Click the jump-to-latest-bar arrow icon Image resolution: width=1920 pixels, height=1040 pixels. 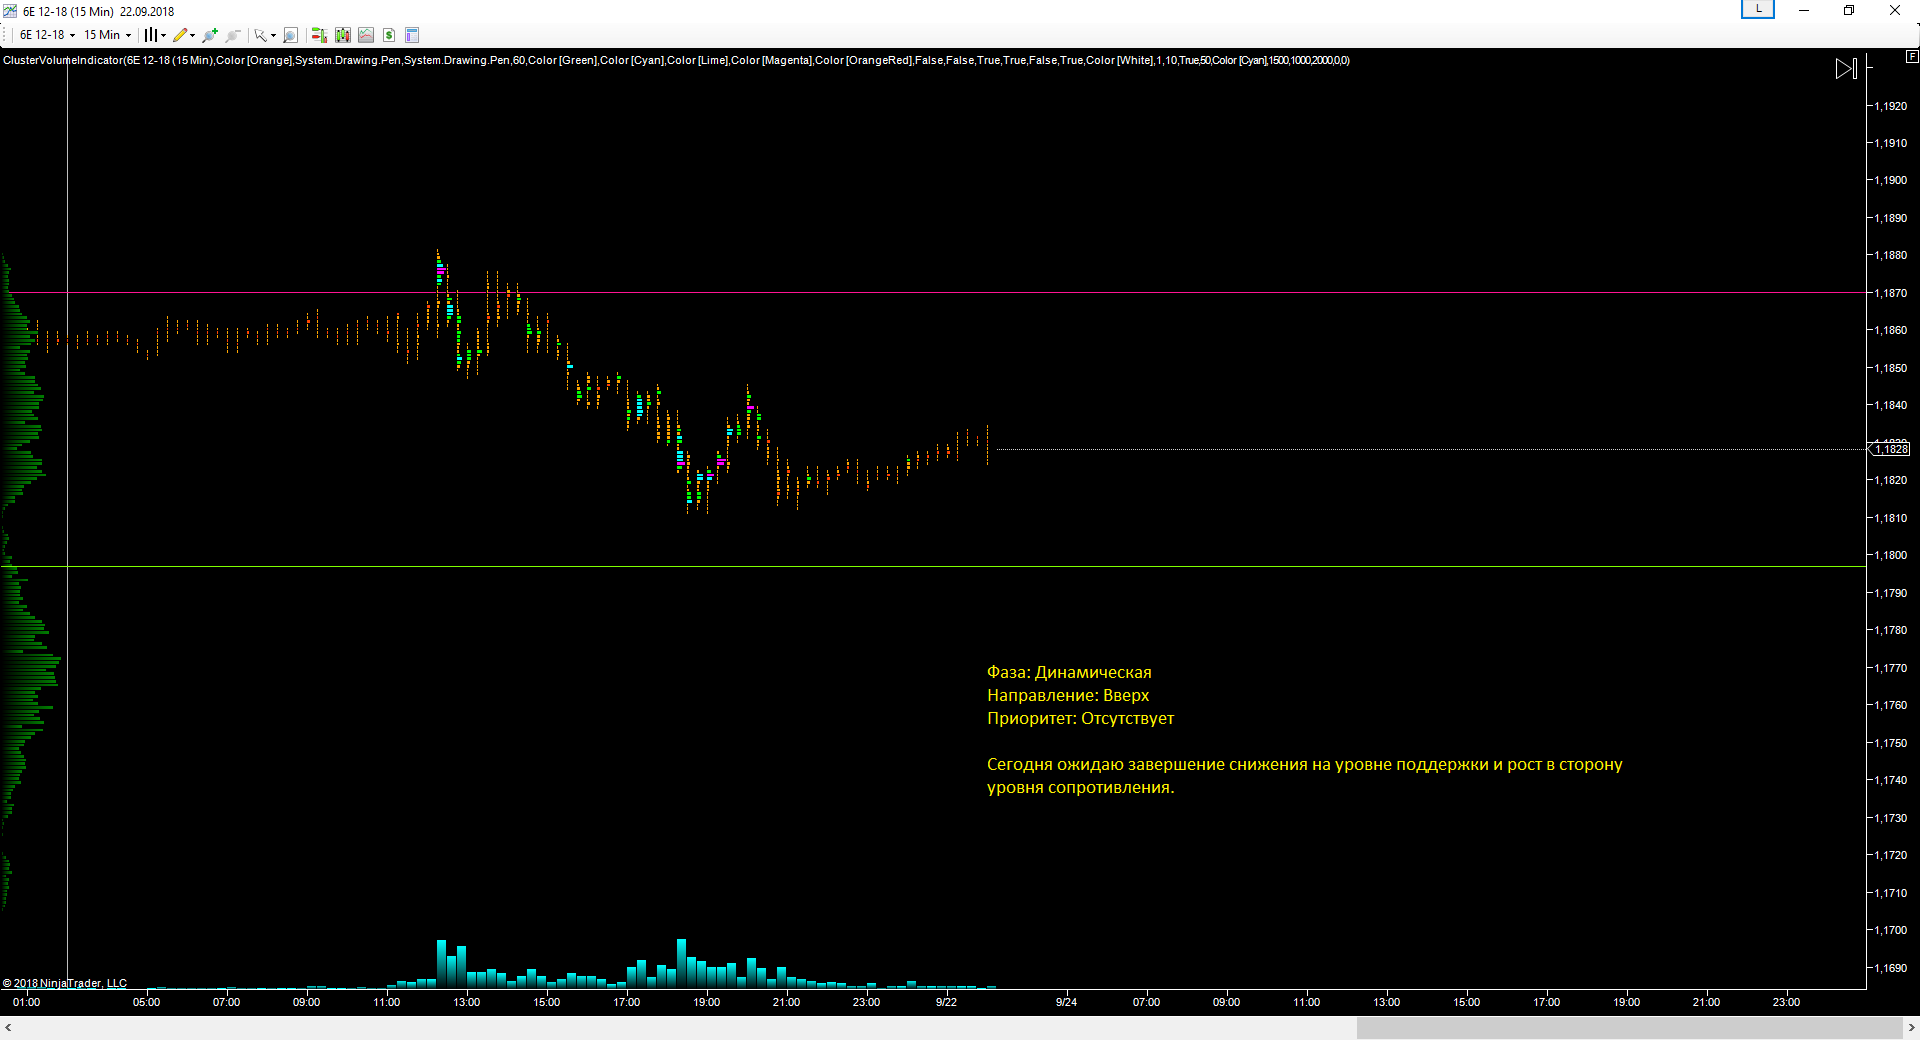click(1846, 69)
